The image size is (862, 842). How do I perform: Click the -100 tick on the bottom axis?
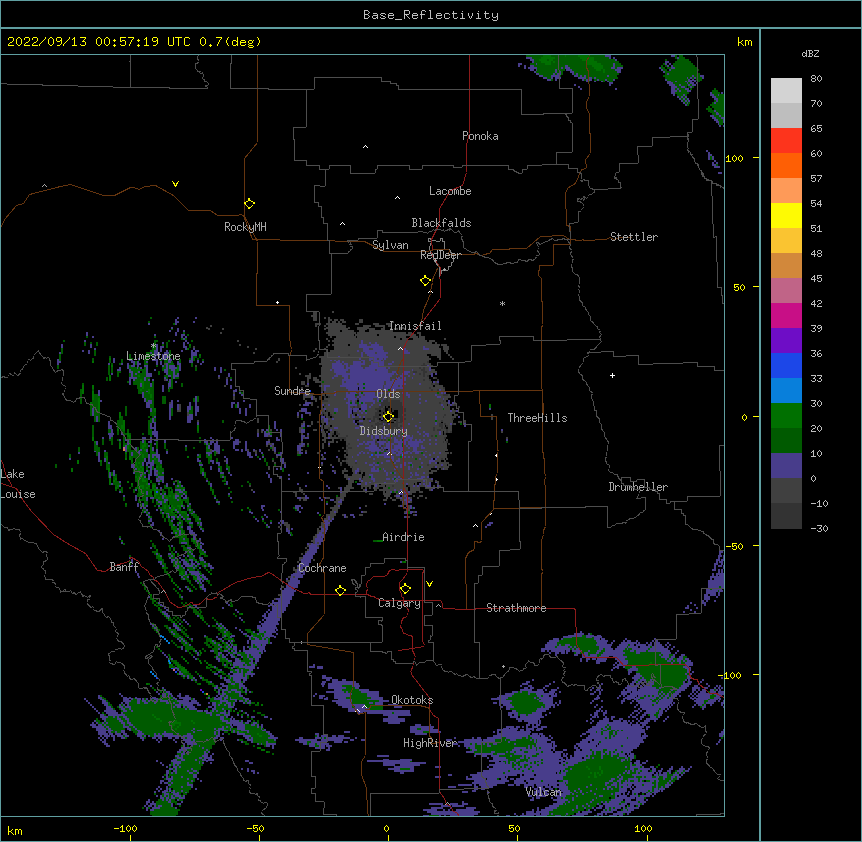125,828
